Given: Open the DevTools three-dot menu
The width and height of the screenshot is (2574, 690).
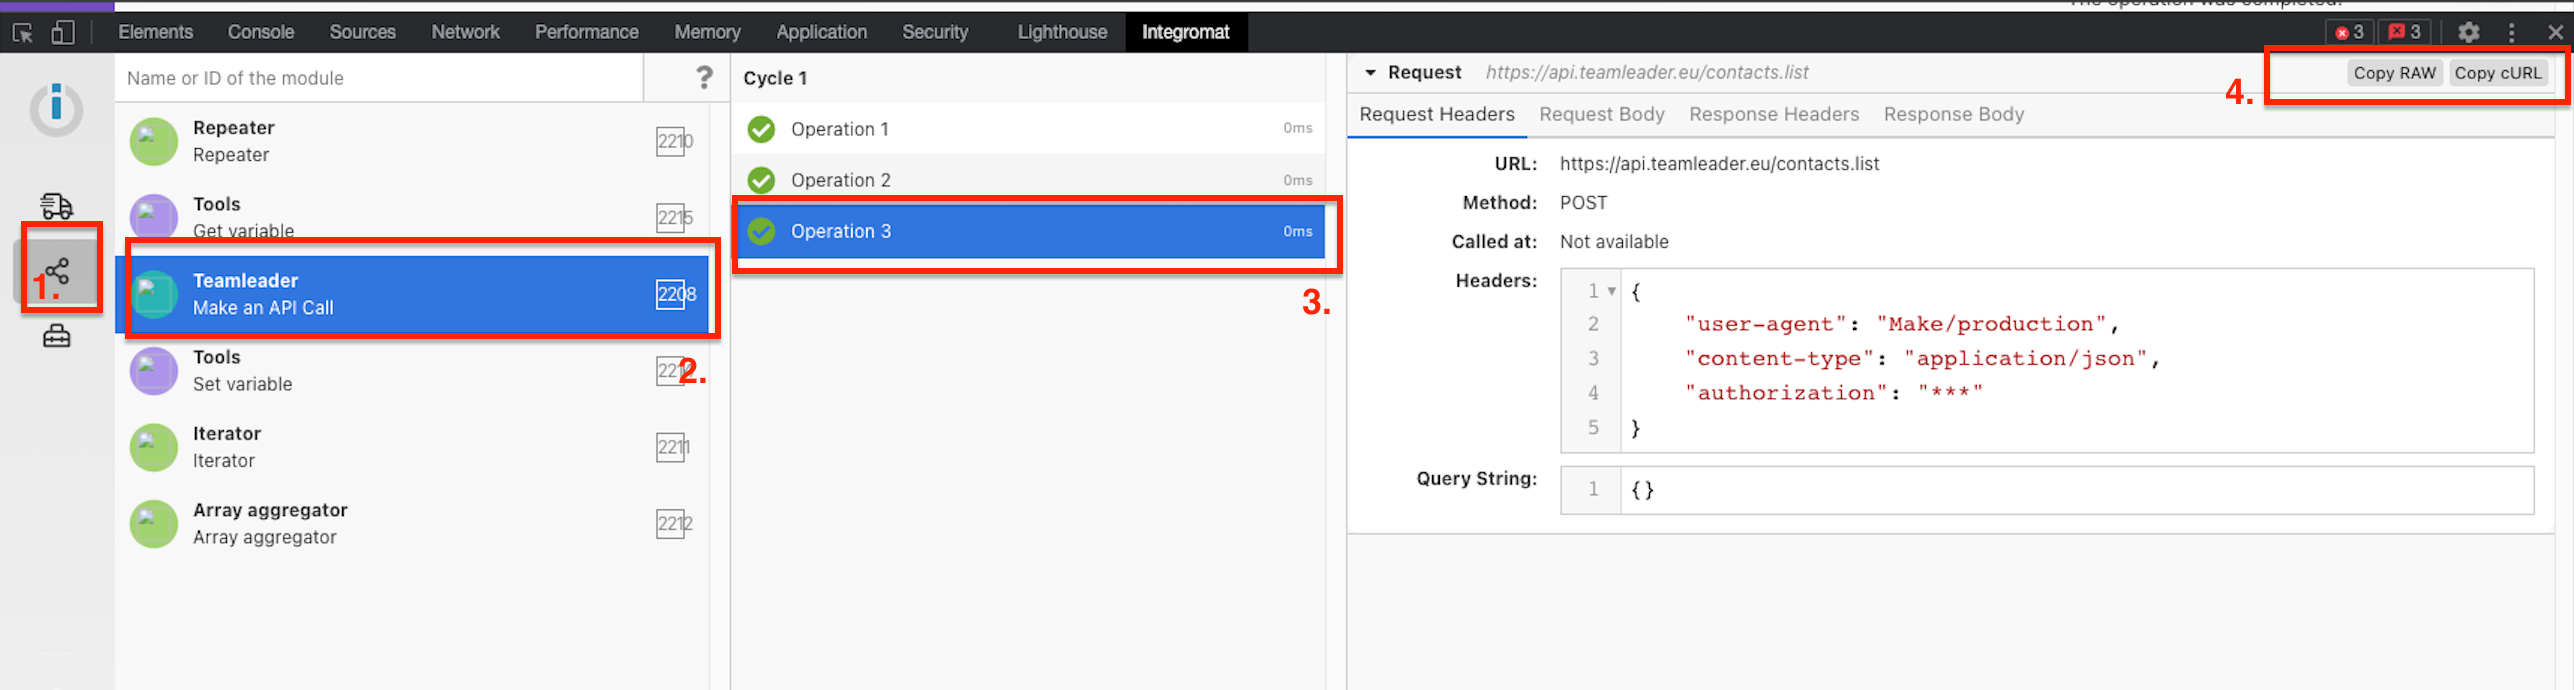Looking at the screenshot, I should [x=2512, y=32].
